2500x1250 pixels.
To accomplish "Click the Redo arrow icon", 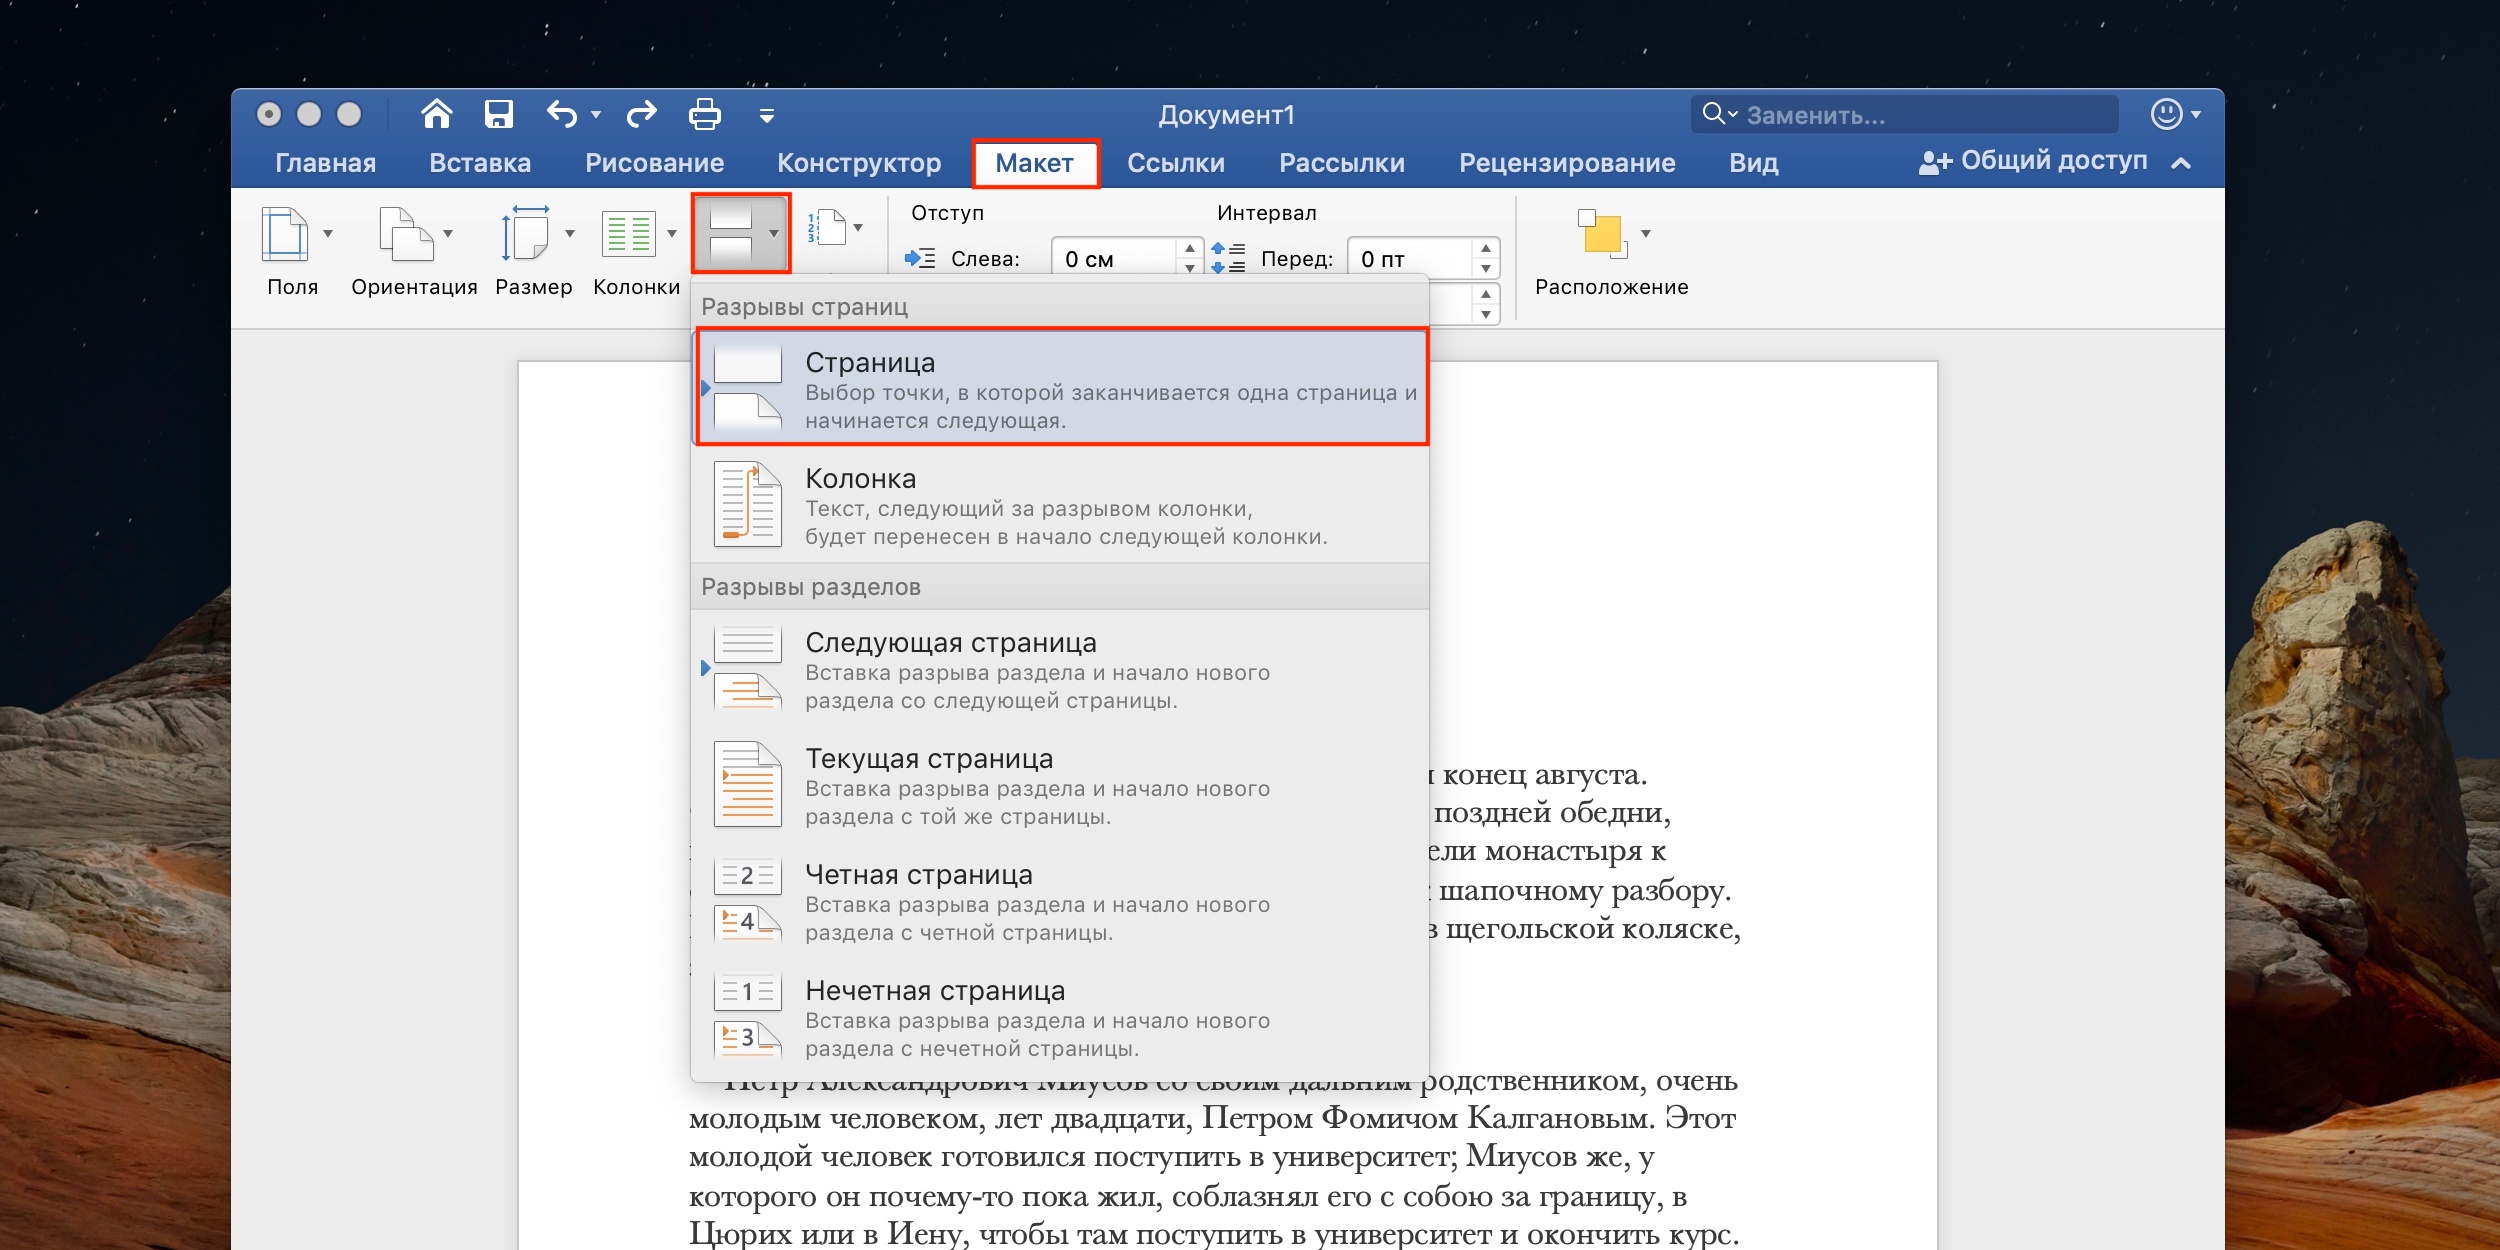I will pos(641,114).
